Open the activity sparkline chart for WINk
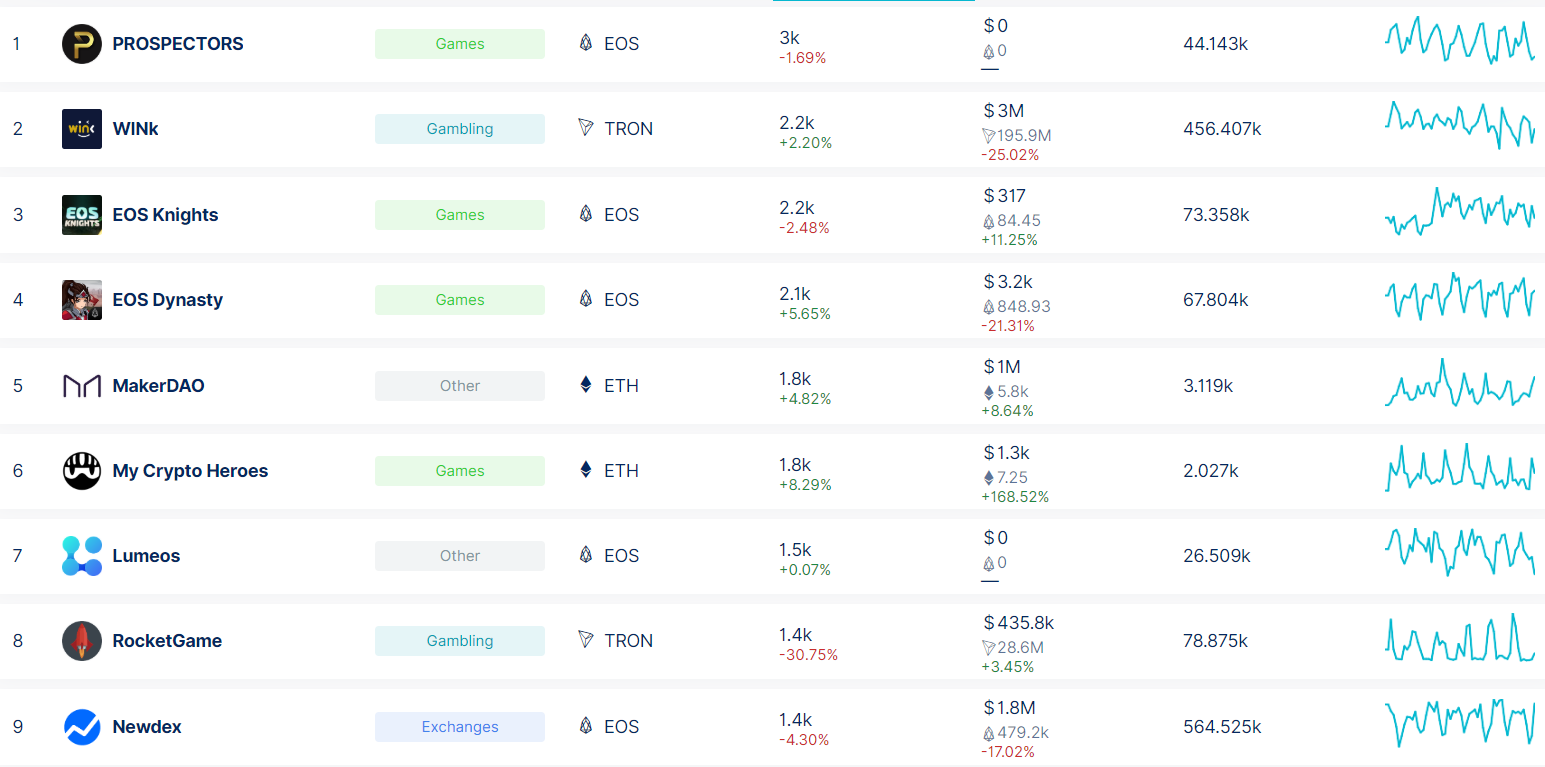Screen dimensions: 1545x767 coord(1459,125)
